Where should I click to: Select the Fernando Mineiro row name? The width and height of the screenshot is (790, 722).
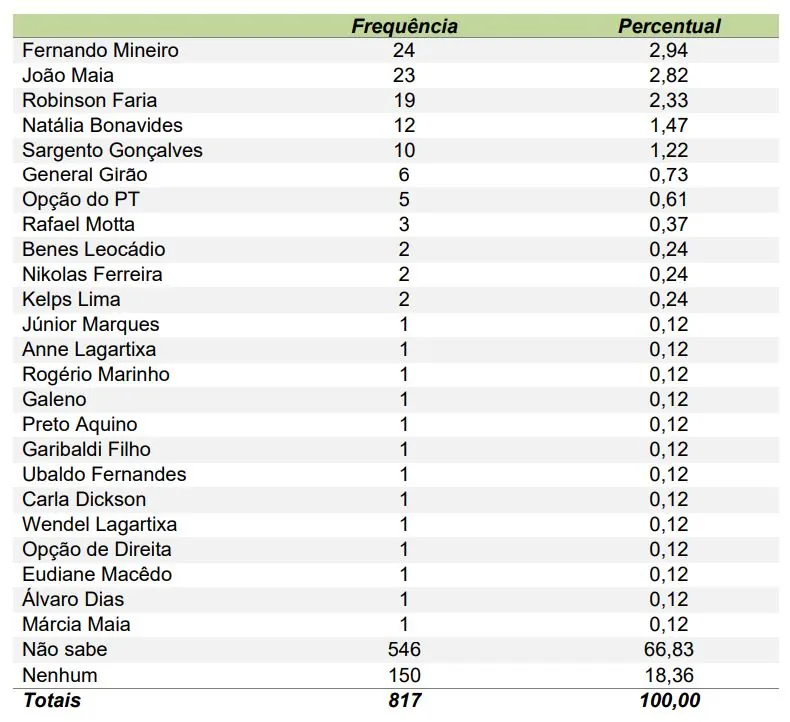pyautogui.click(x=101, y=50)
